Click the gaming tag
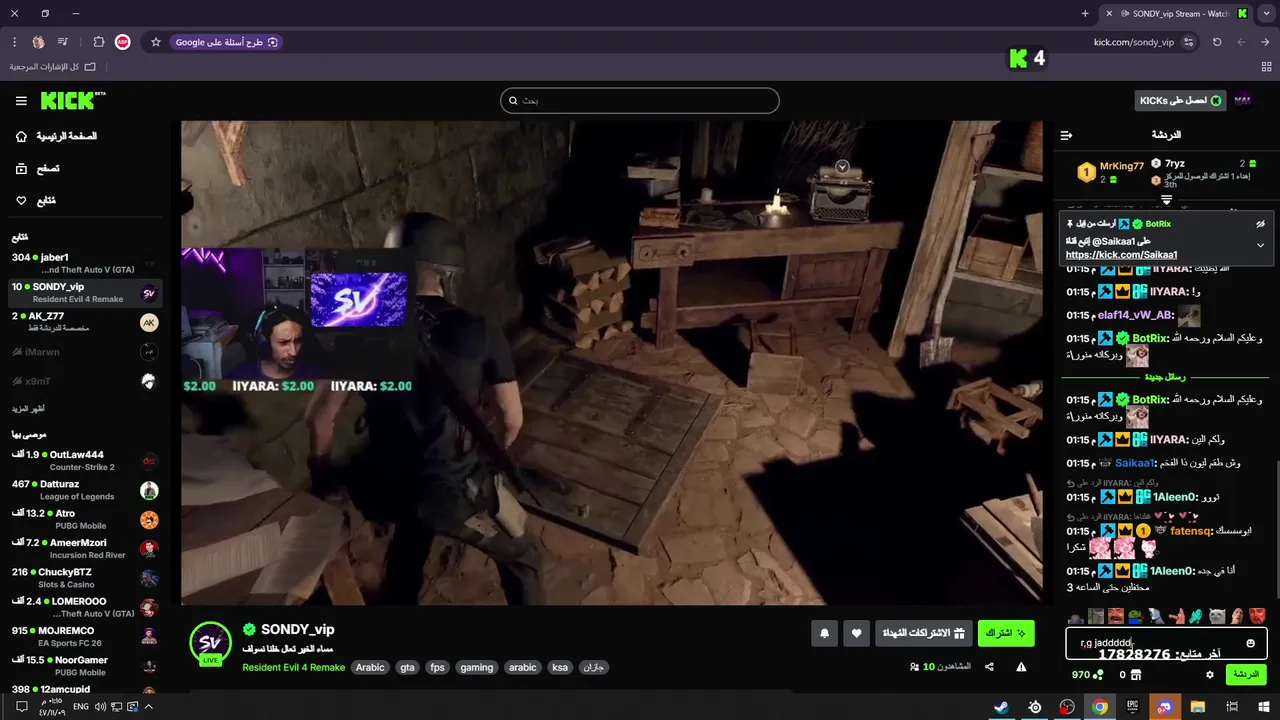The image size is (1280, 720). coord(477,667)
